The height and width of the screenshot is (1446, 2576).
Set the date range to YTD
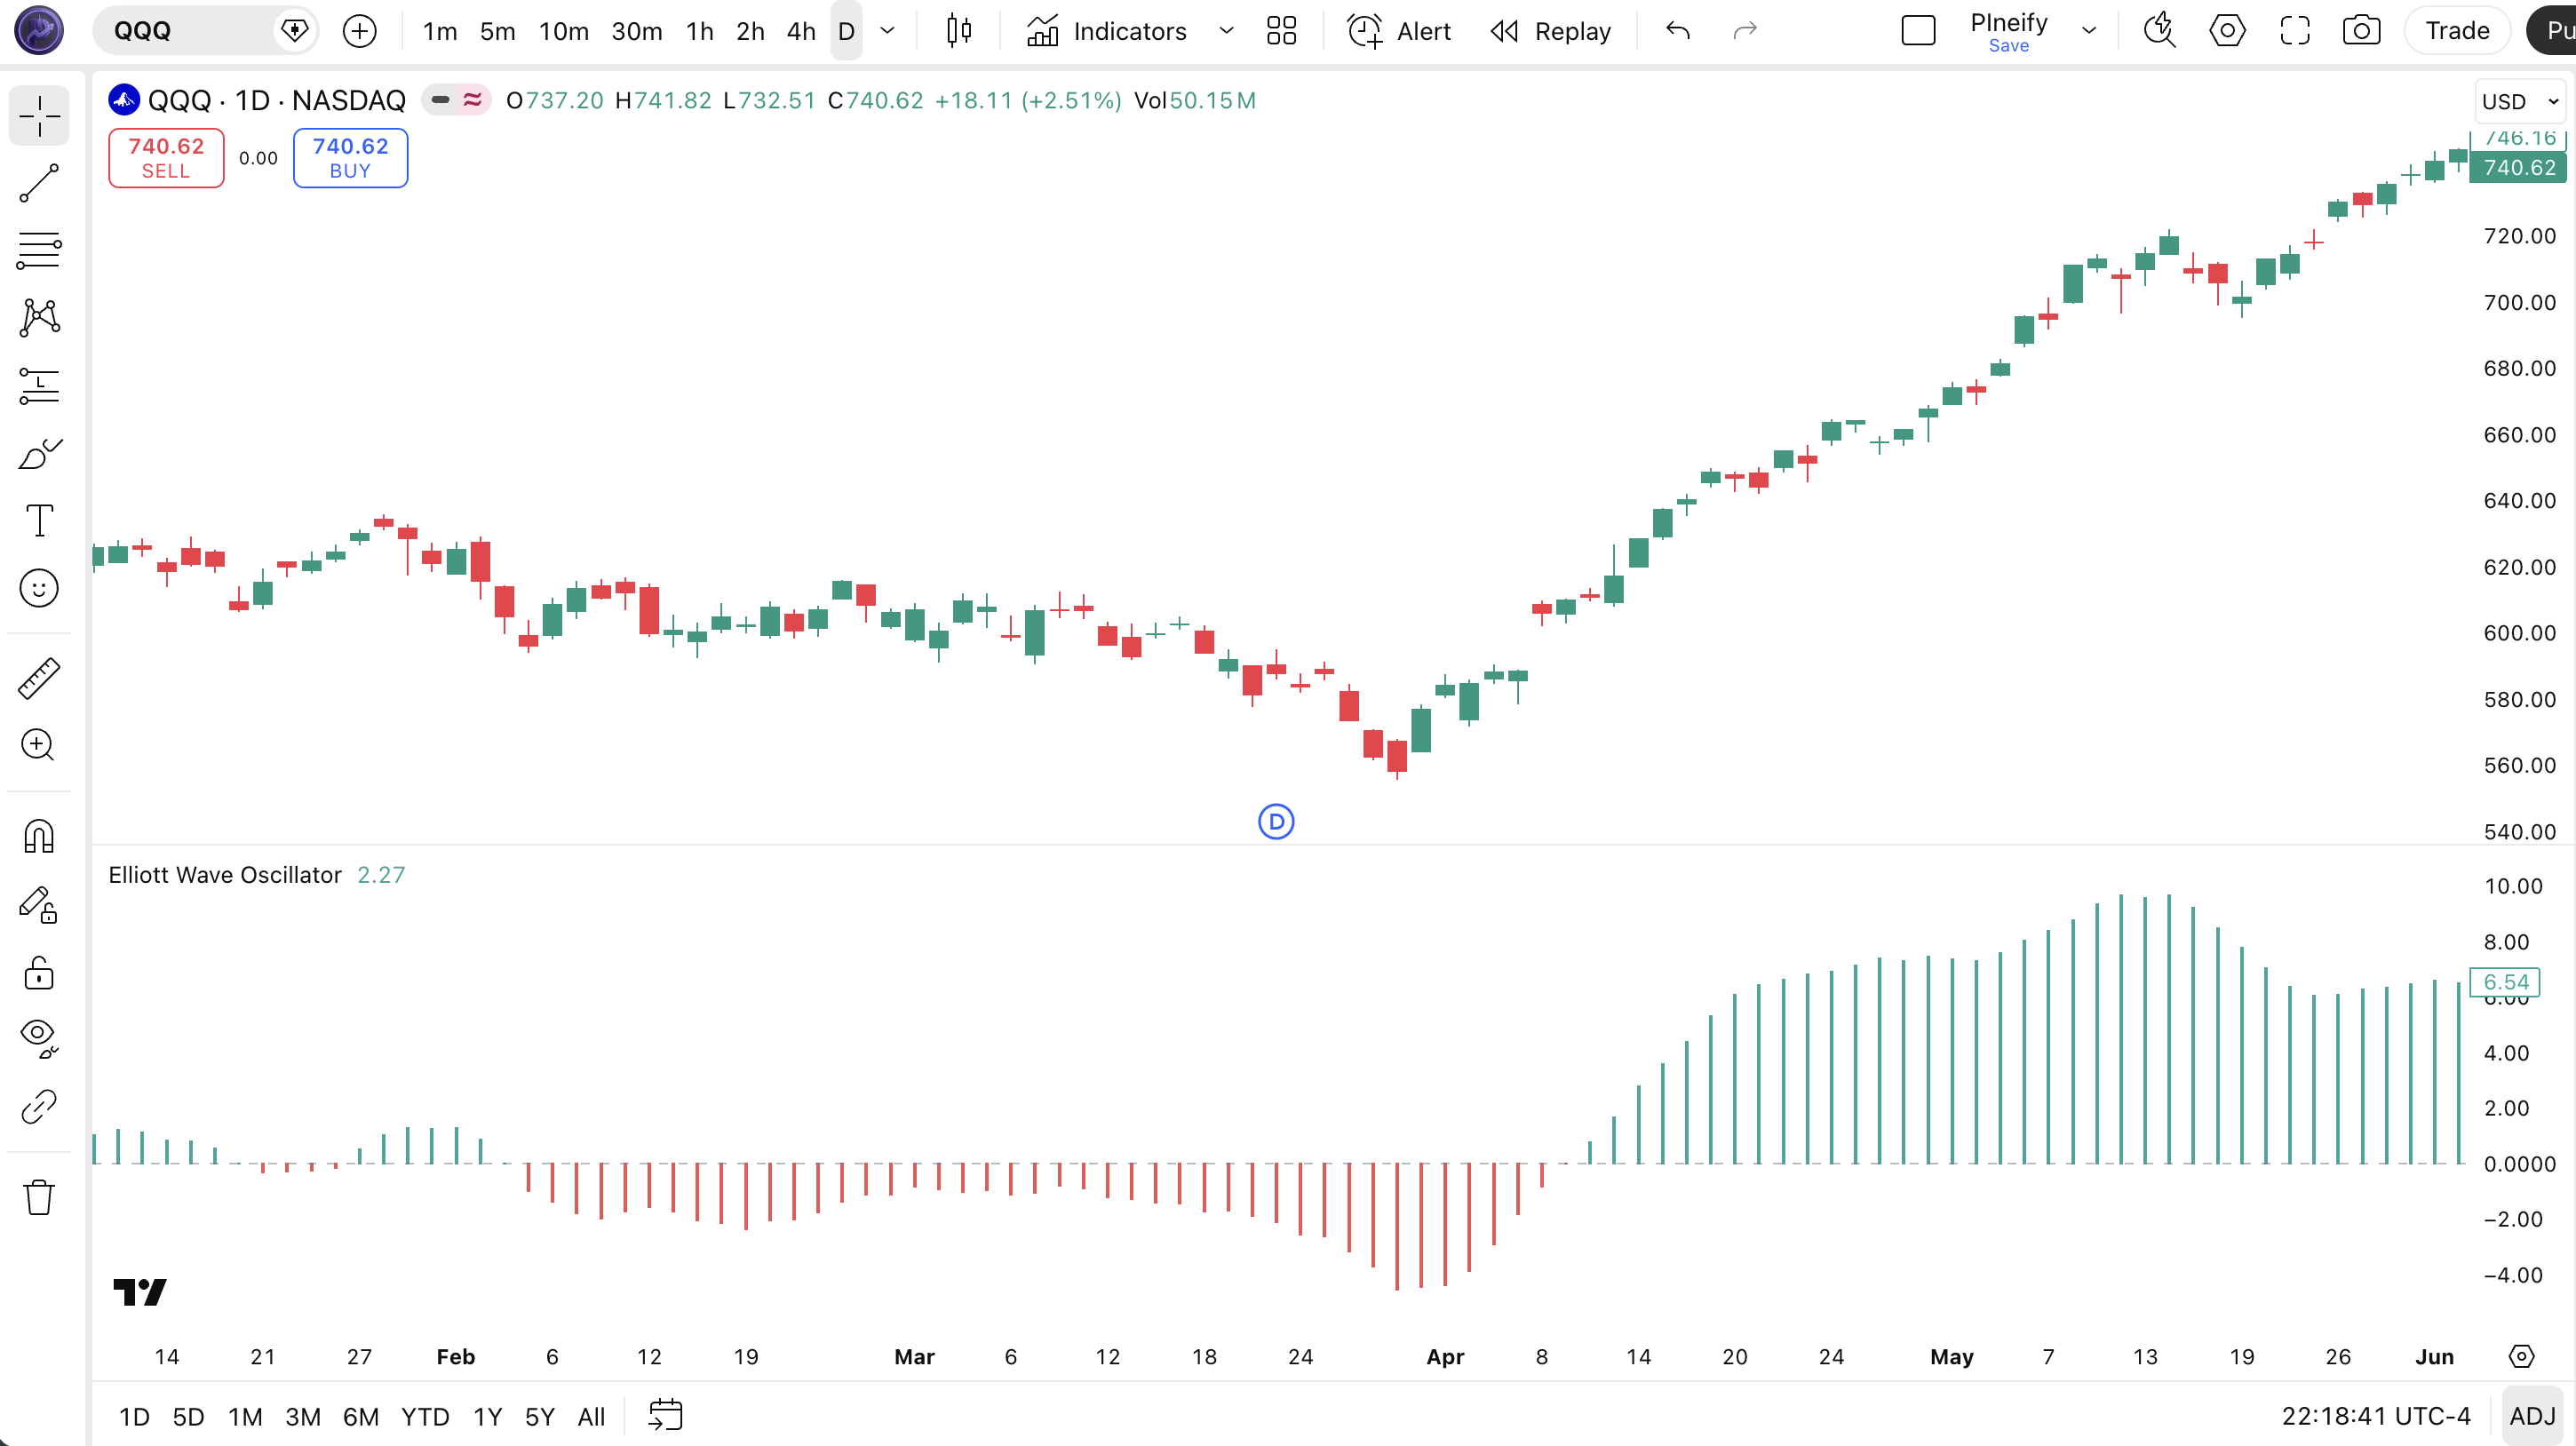pos(425,1417)
